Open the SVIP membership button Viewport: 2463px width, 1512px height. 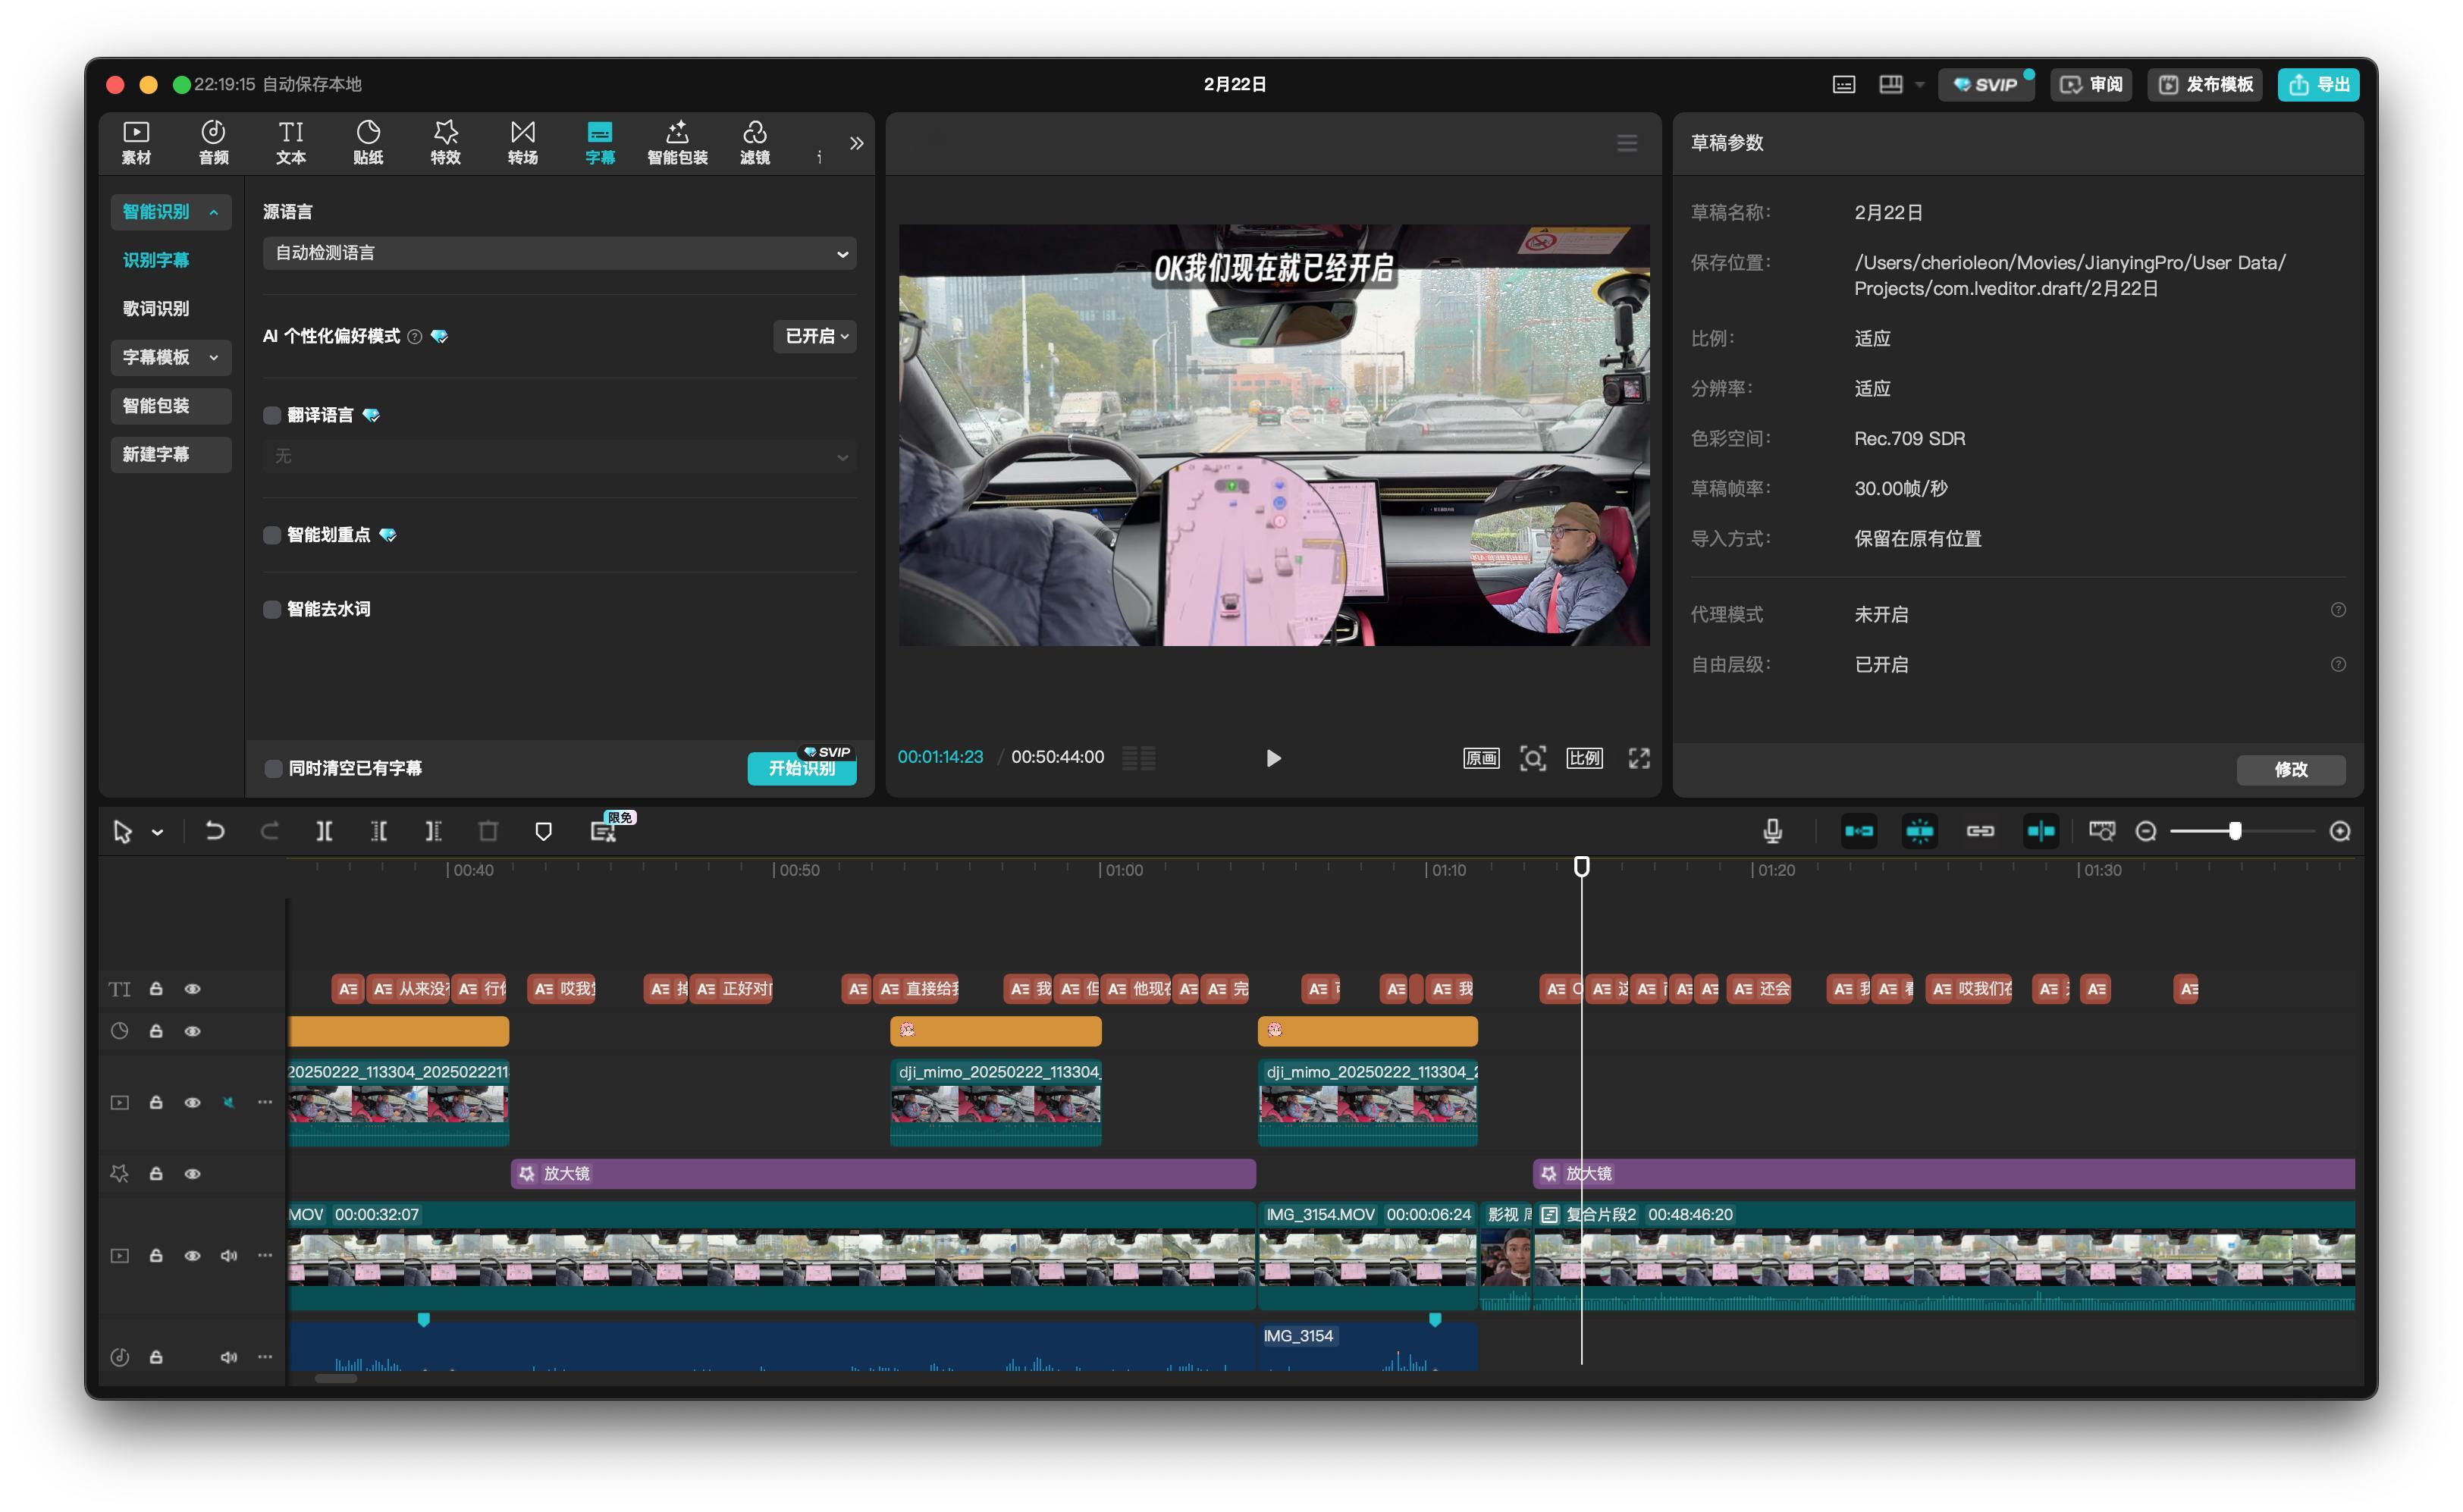pyautogui.click(x=1985, y=85)
